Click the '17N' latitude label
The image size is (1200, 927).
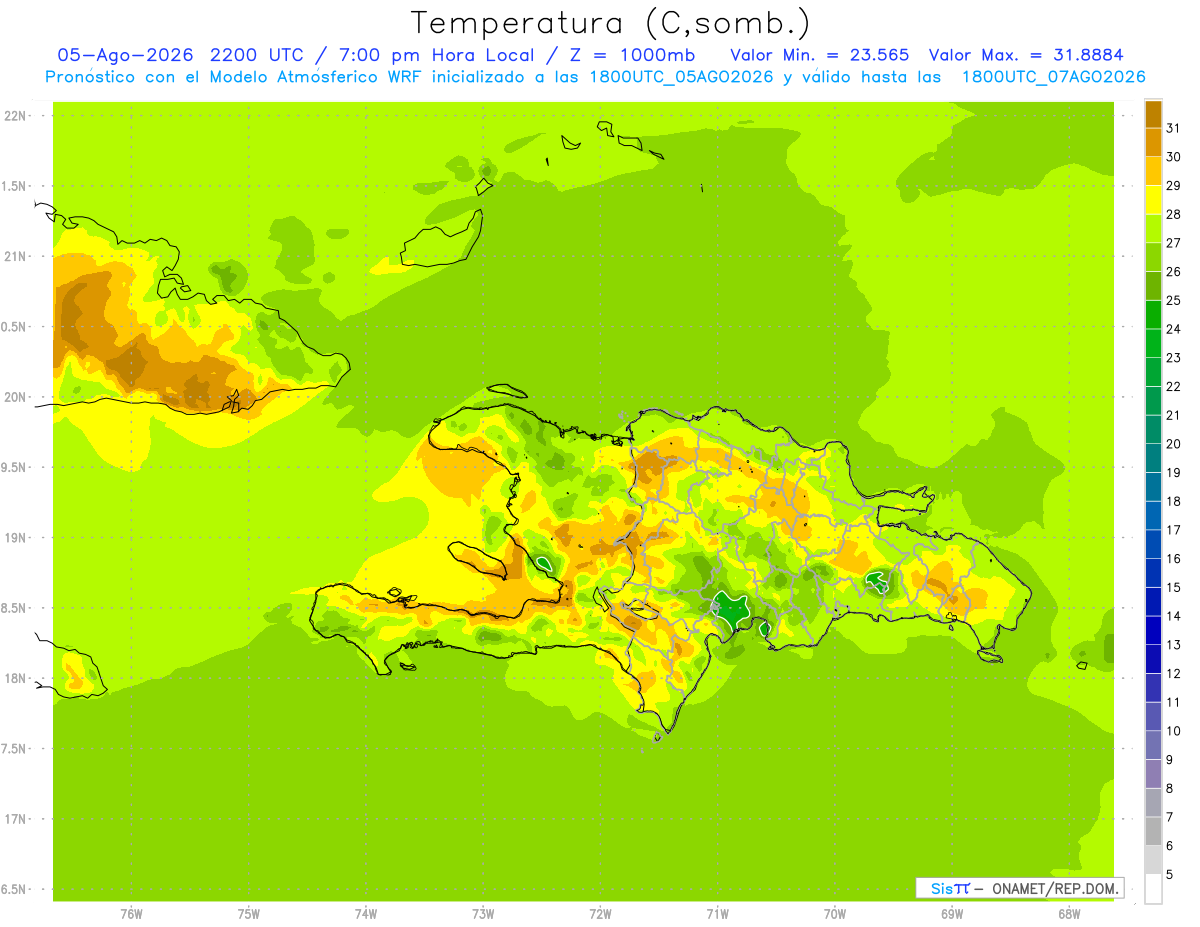coord(16,819)
